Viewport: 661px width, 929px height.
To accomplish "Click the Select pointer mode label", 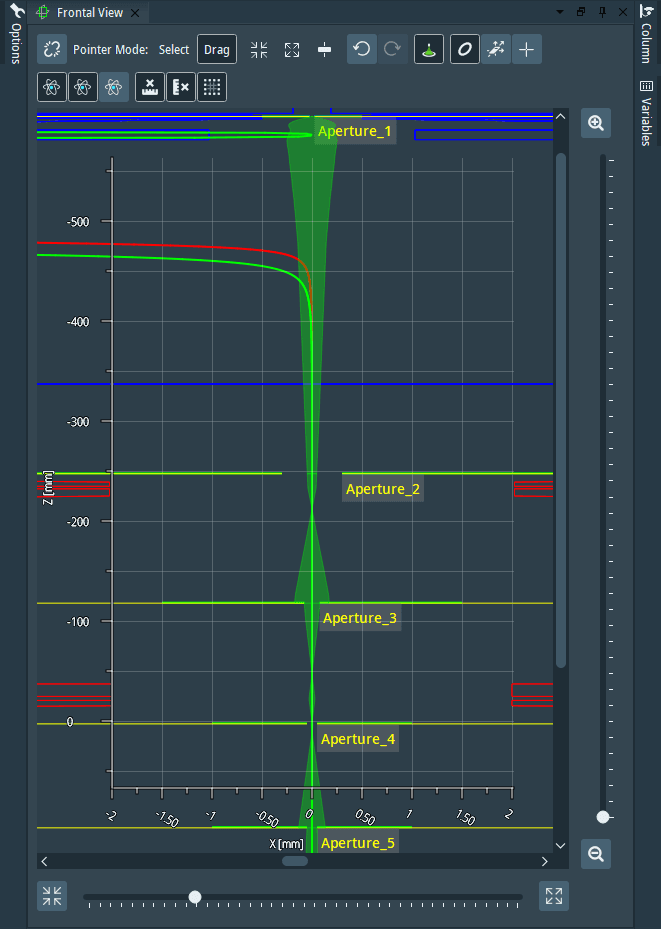I will pos(173,50).
